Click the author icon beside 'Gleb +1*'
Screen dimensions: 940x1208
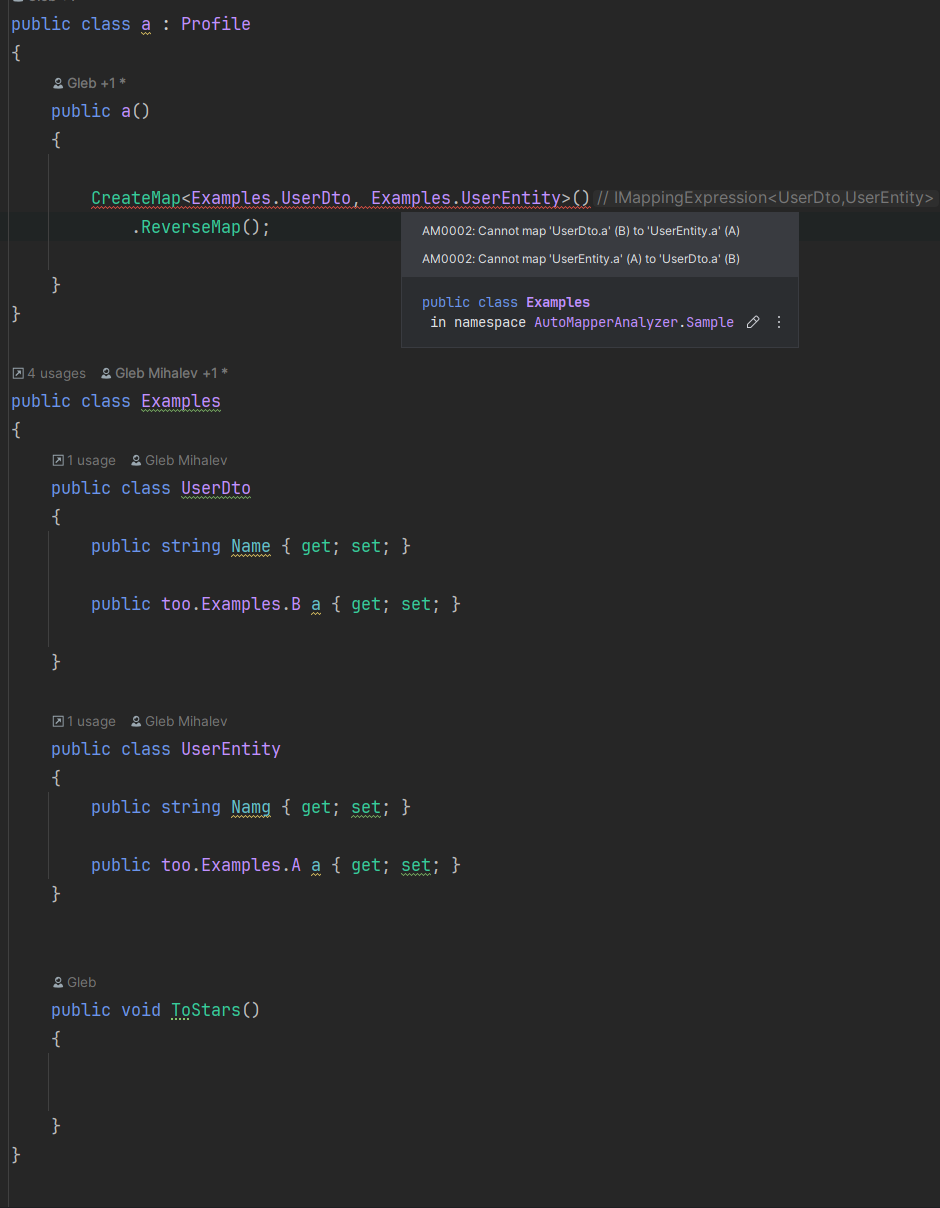tap(57, 83)
